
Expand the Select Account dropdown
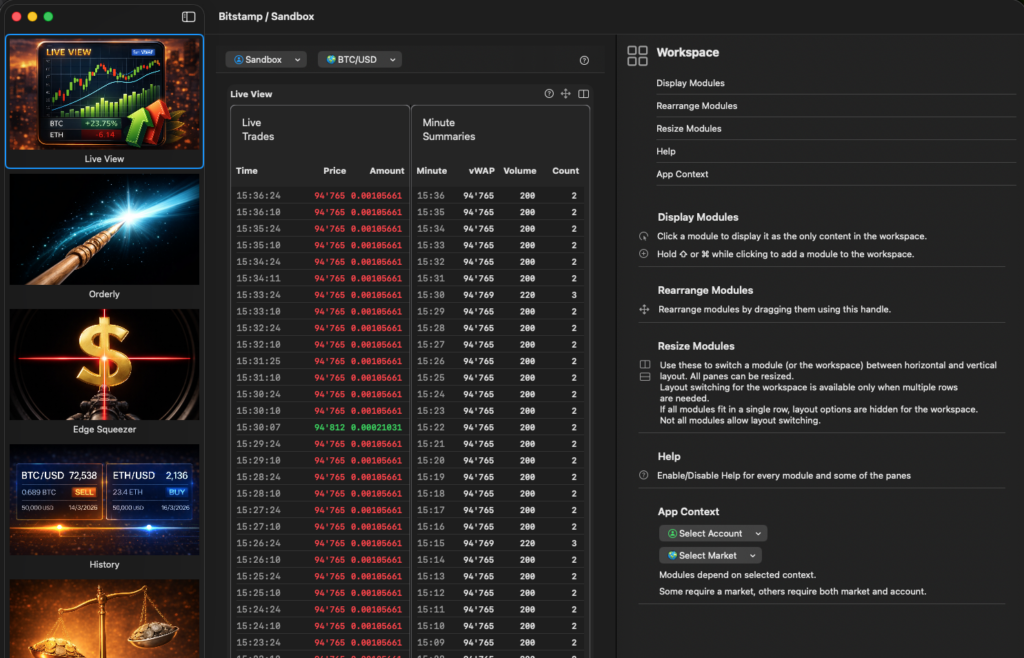pos(712,534)
